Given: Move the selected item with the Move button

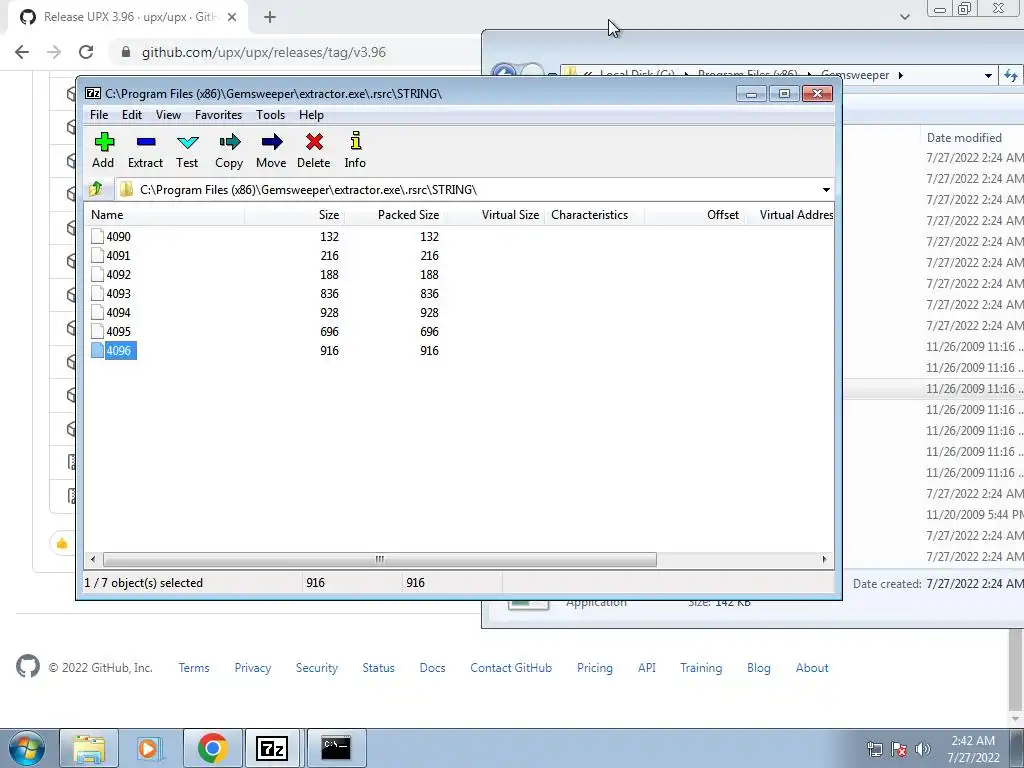Looking at the screenshot, I should (271, 151).
